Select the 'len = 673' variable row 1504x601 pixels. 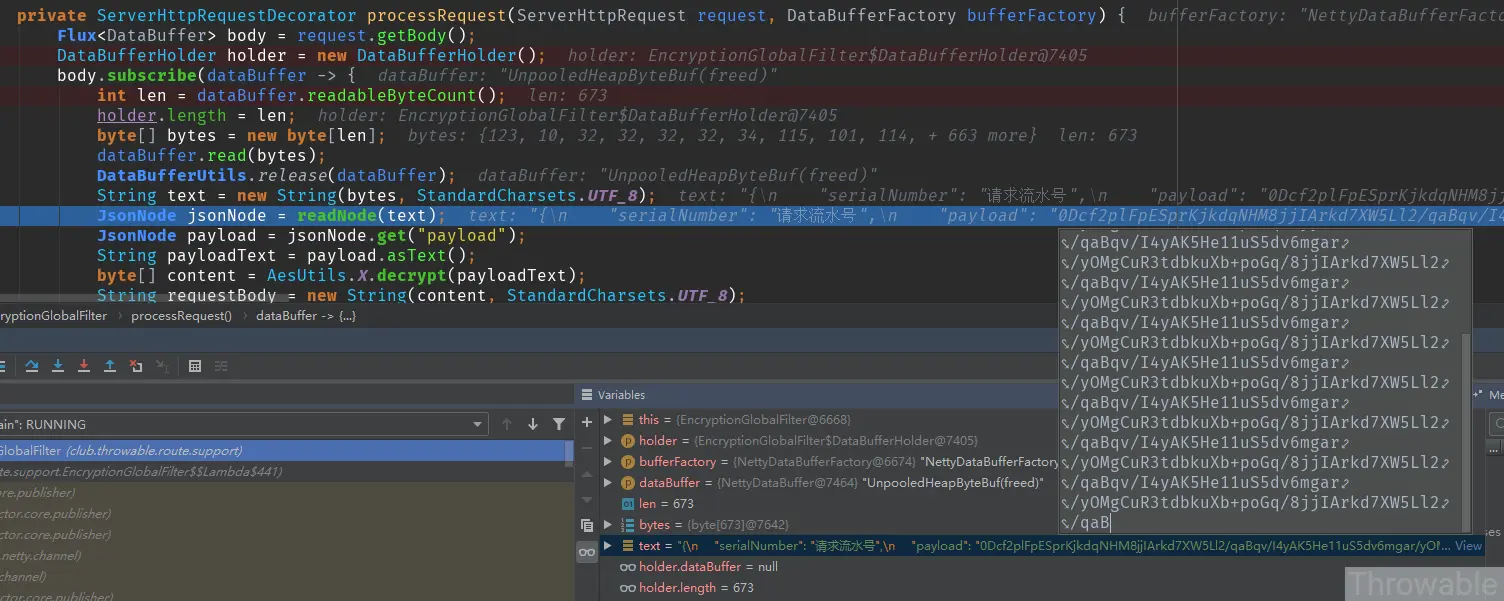click(x=666, y=503)
